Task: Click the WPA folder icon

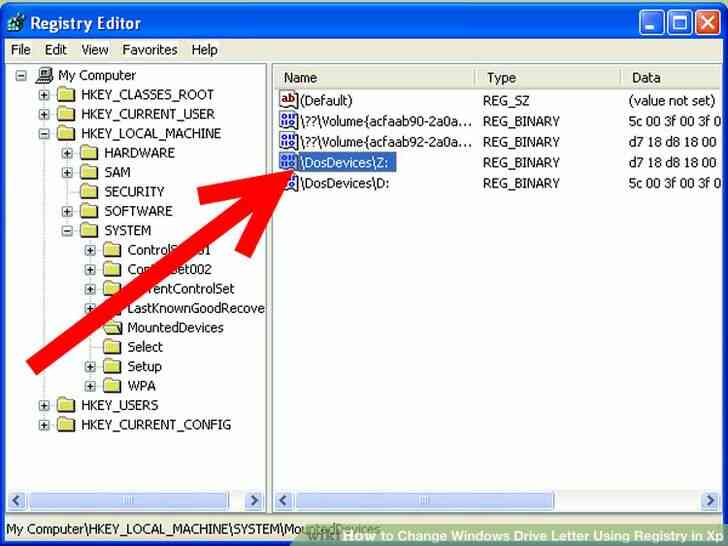Action: tap(112, 386)
